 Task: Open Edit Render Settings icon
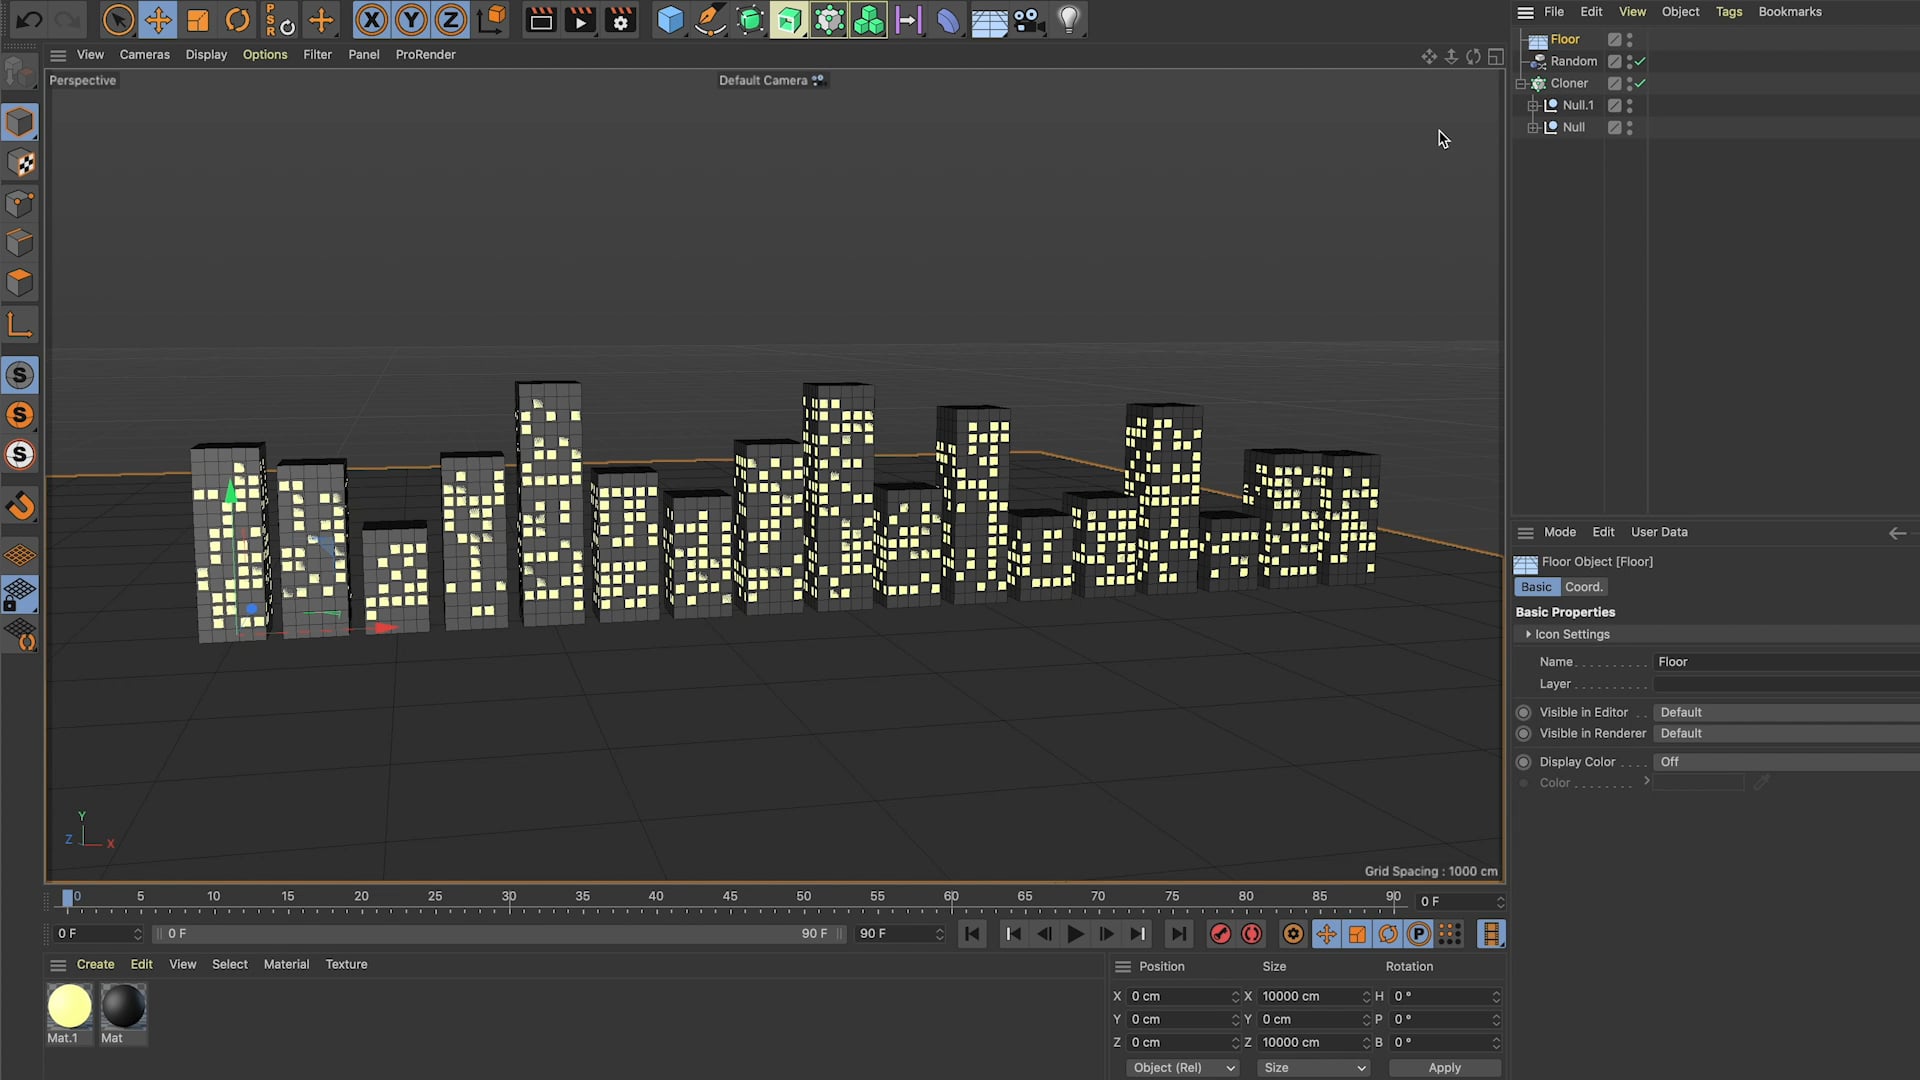[621, 19]
